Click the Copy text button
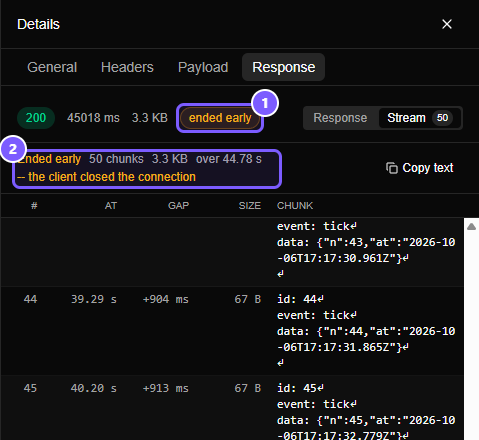Screen dimensions: 479x440 419,168
